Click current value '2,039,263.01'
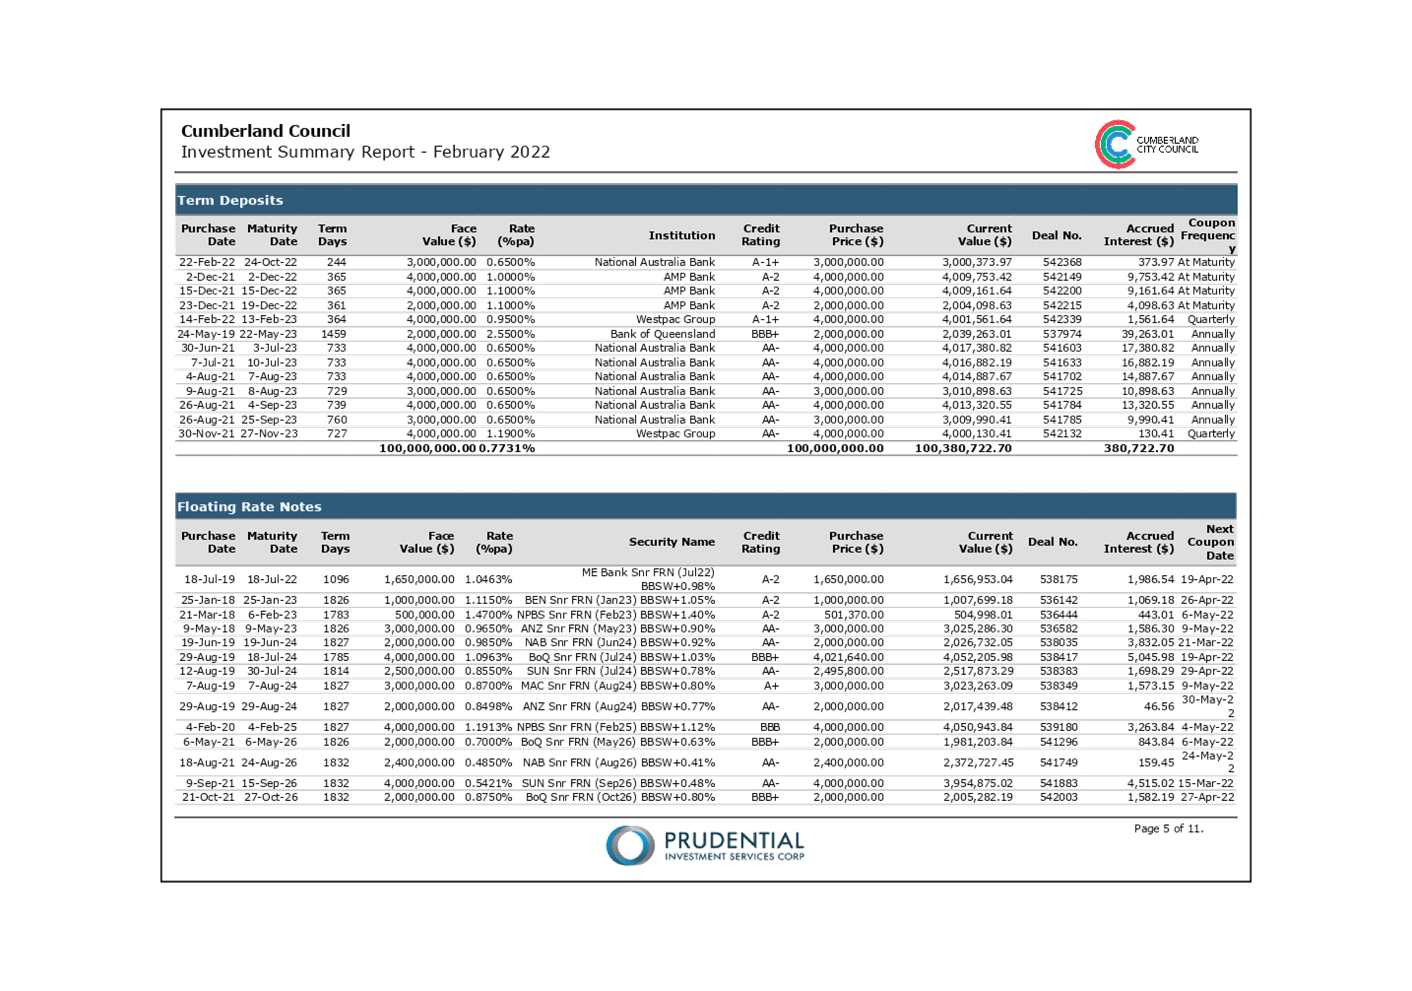 976,334
